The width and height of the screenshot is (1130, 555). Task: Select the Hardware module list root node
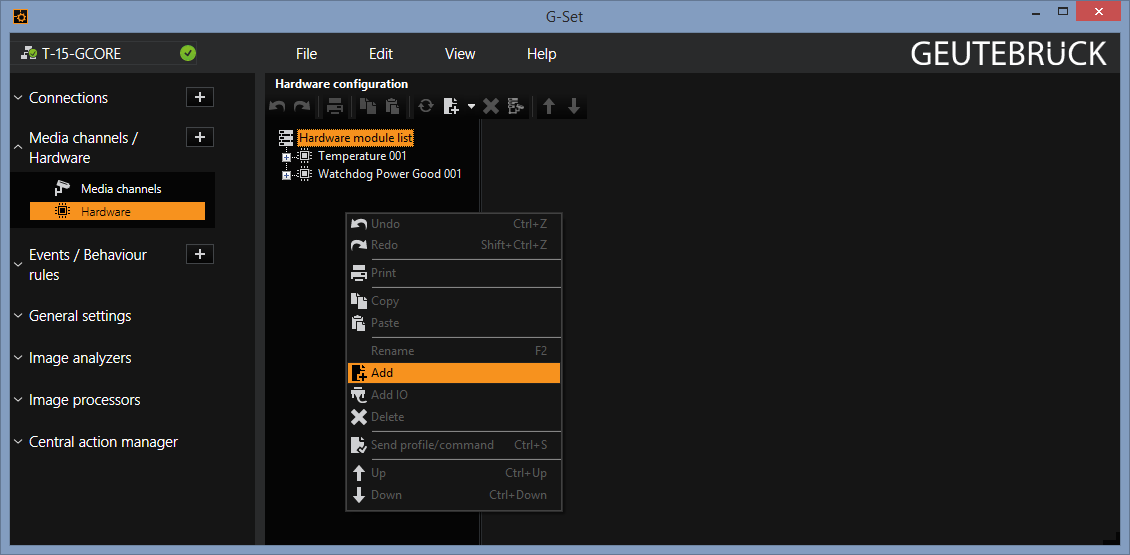click(356, 138)
